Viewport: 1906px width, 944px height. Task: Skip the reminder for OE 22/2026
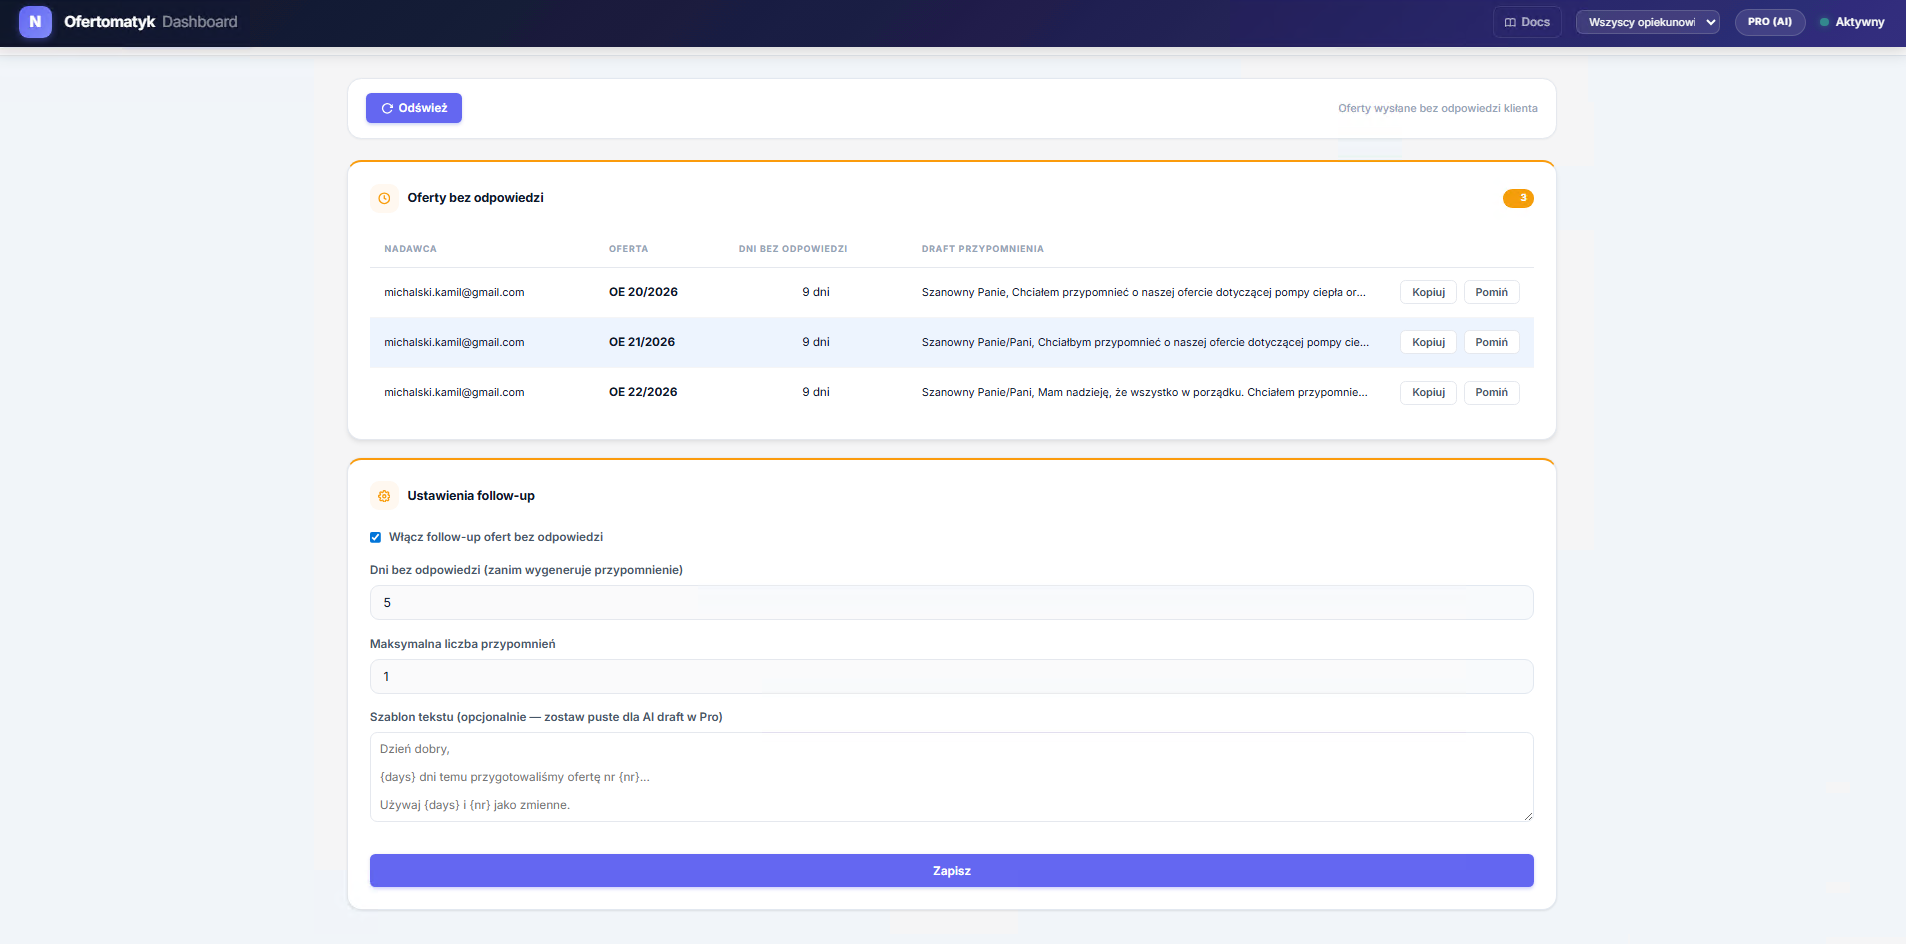1491,392
